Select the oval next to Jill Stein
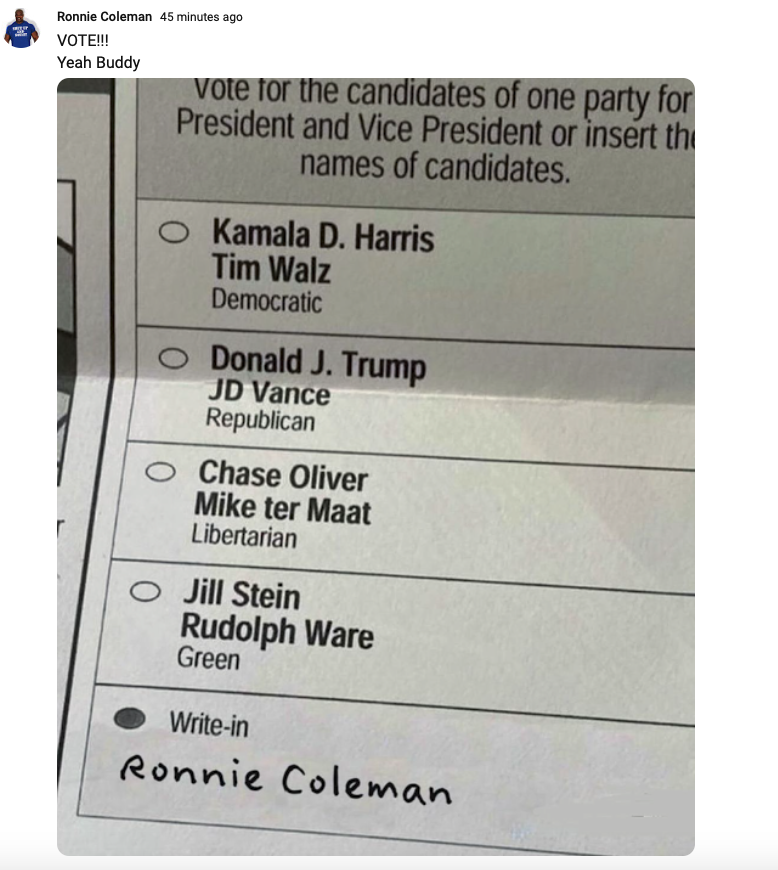The width and height of the screenshot is (778, 870). tap(145, 591)
